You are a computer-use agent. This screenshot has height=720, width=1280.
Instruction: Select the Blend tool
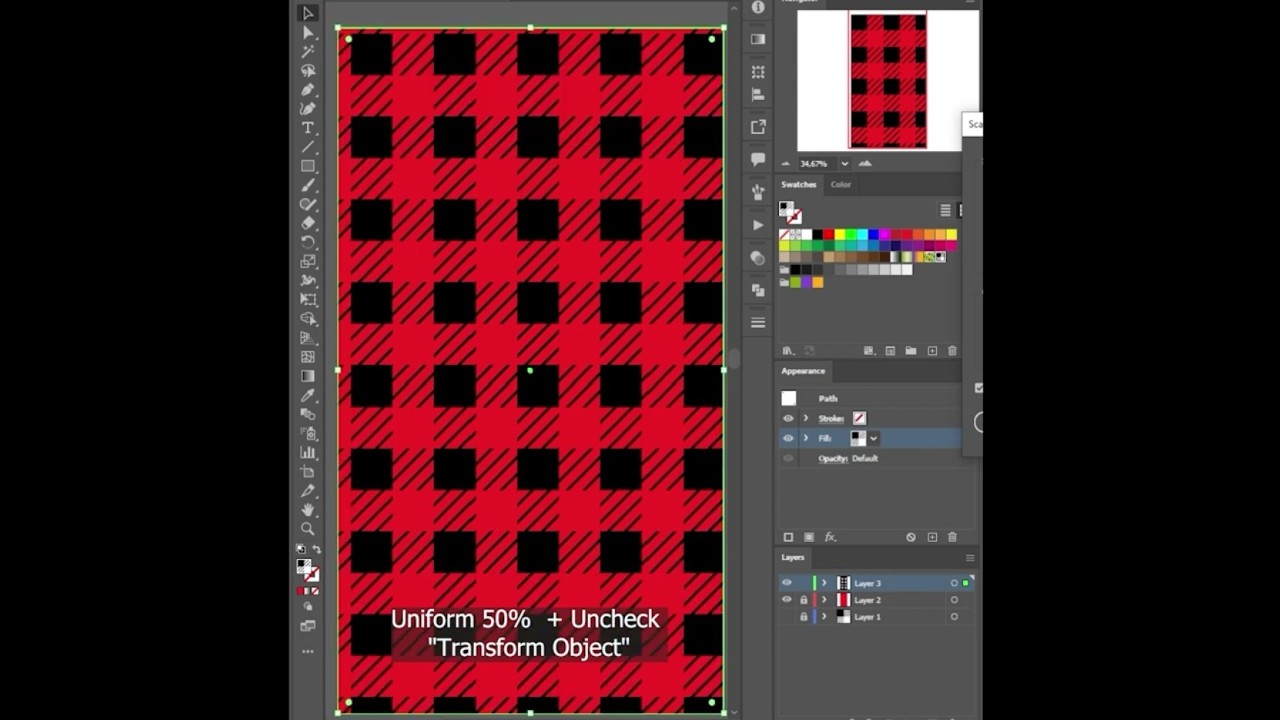308,414
